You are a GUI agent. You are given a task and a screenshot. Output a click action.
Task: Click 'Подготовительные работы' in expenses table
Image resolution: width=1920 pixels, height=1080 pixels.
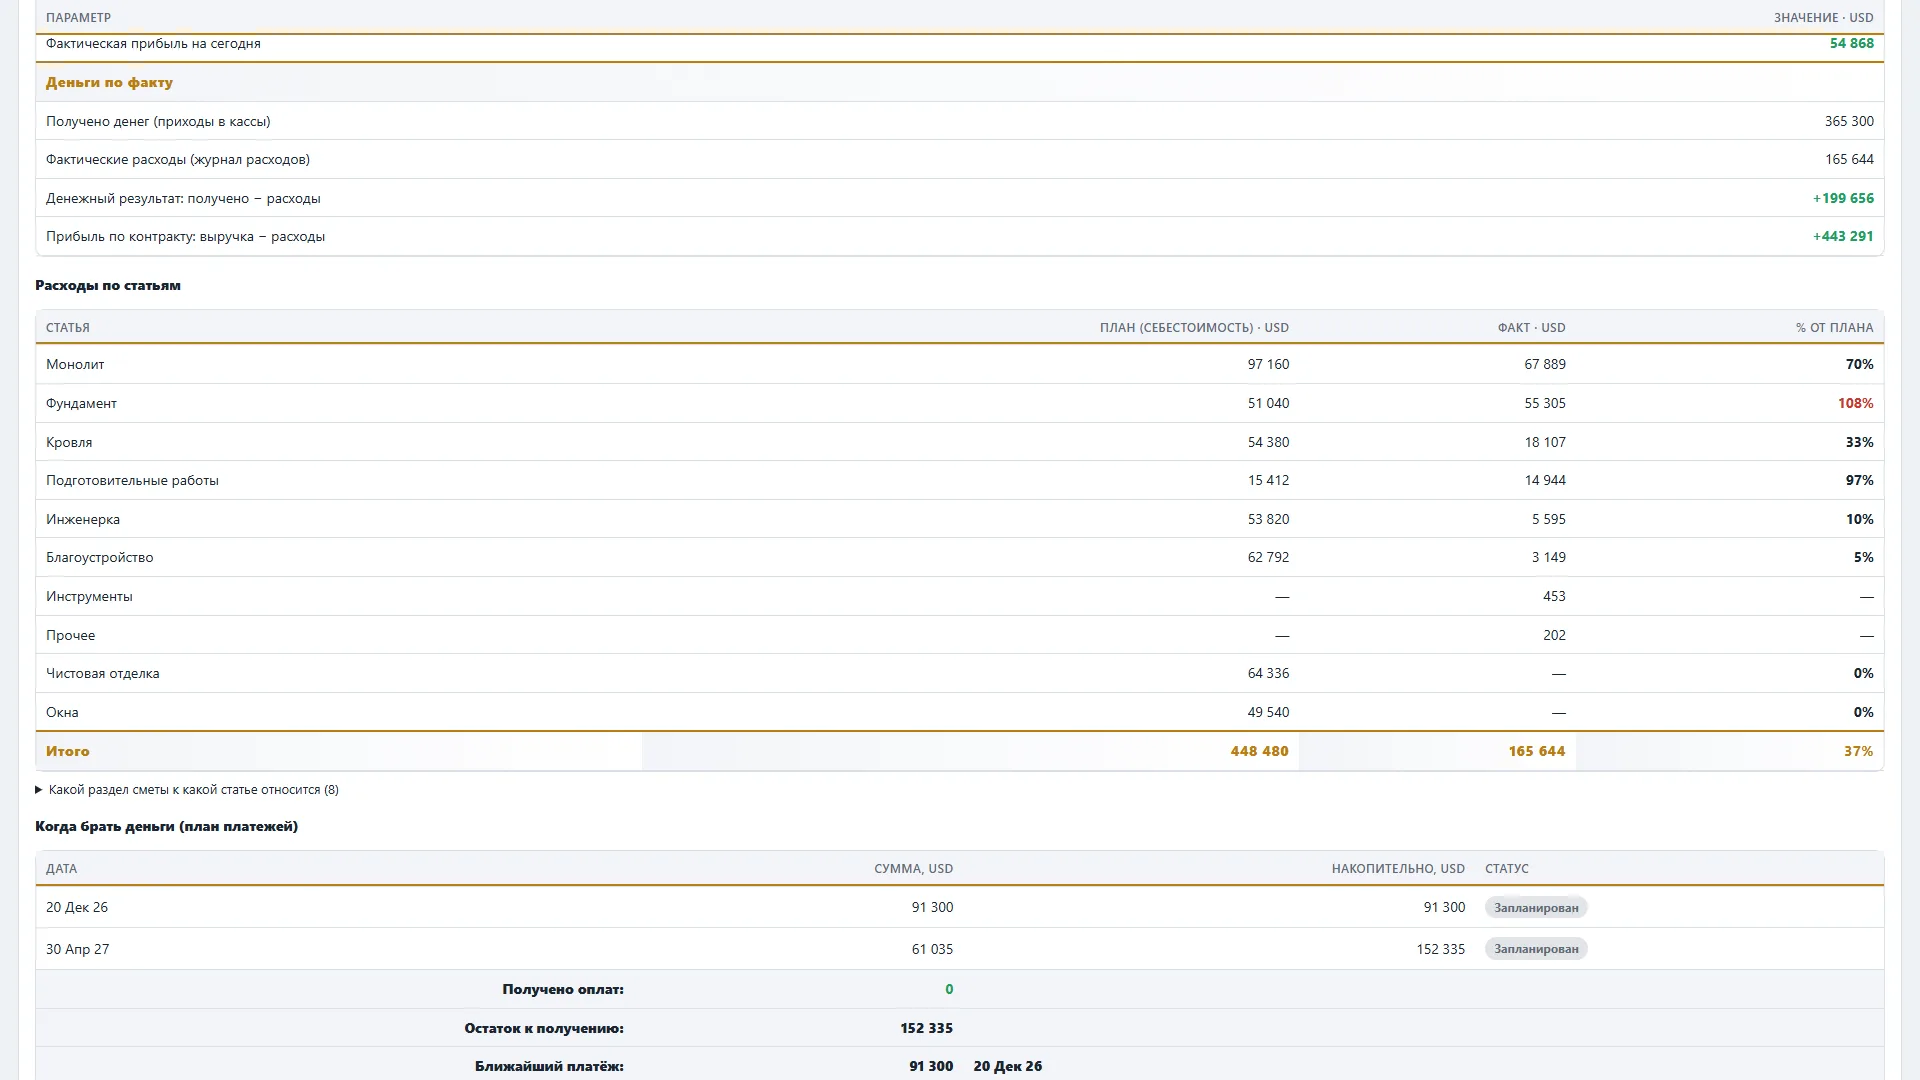132,481
